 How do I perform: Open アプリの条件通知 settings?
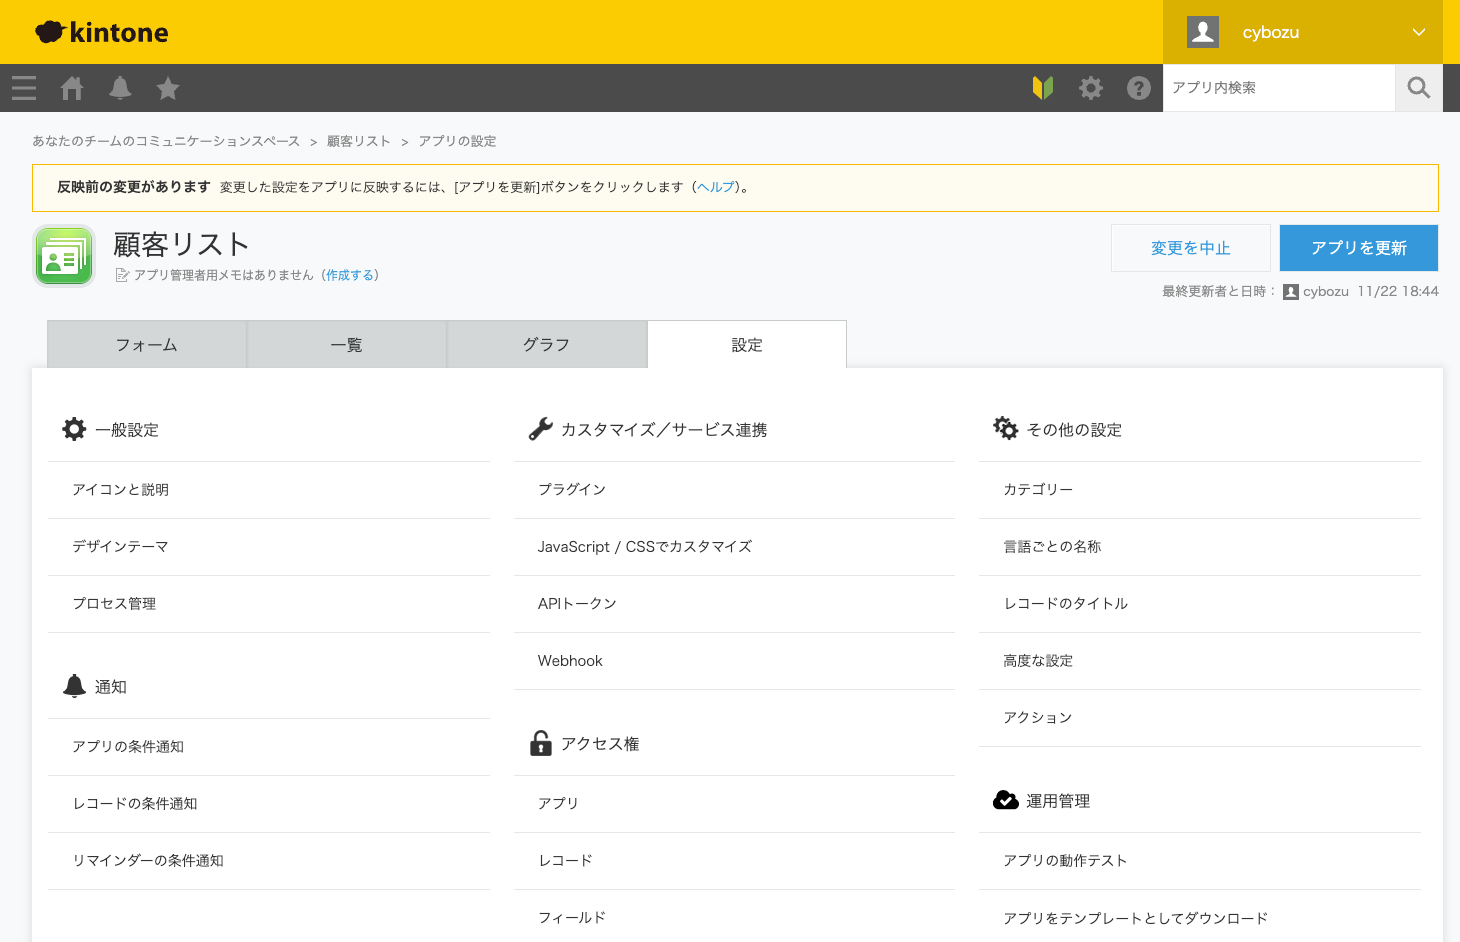click(269, 747)
